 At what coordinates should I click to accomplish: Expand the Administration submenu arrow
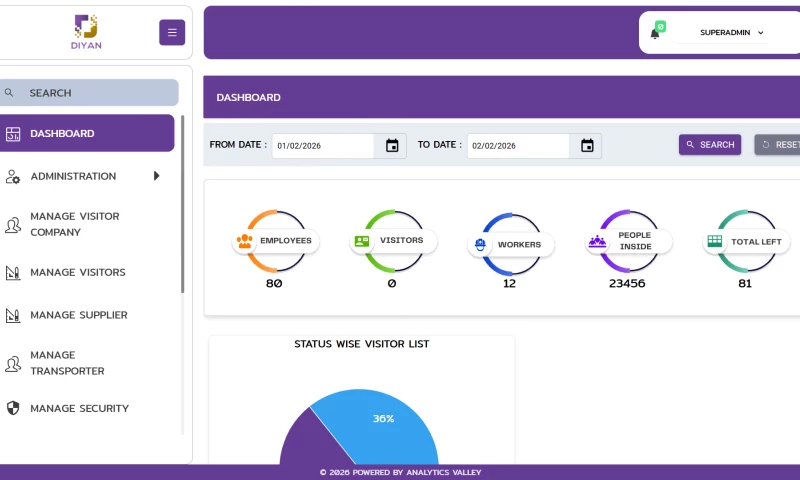click(x=157, y=176)
